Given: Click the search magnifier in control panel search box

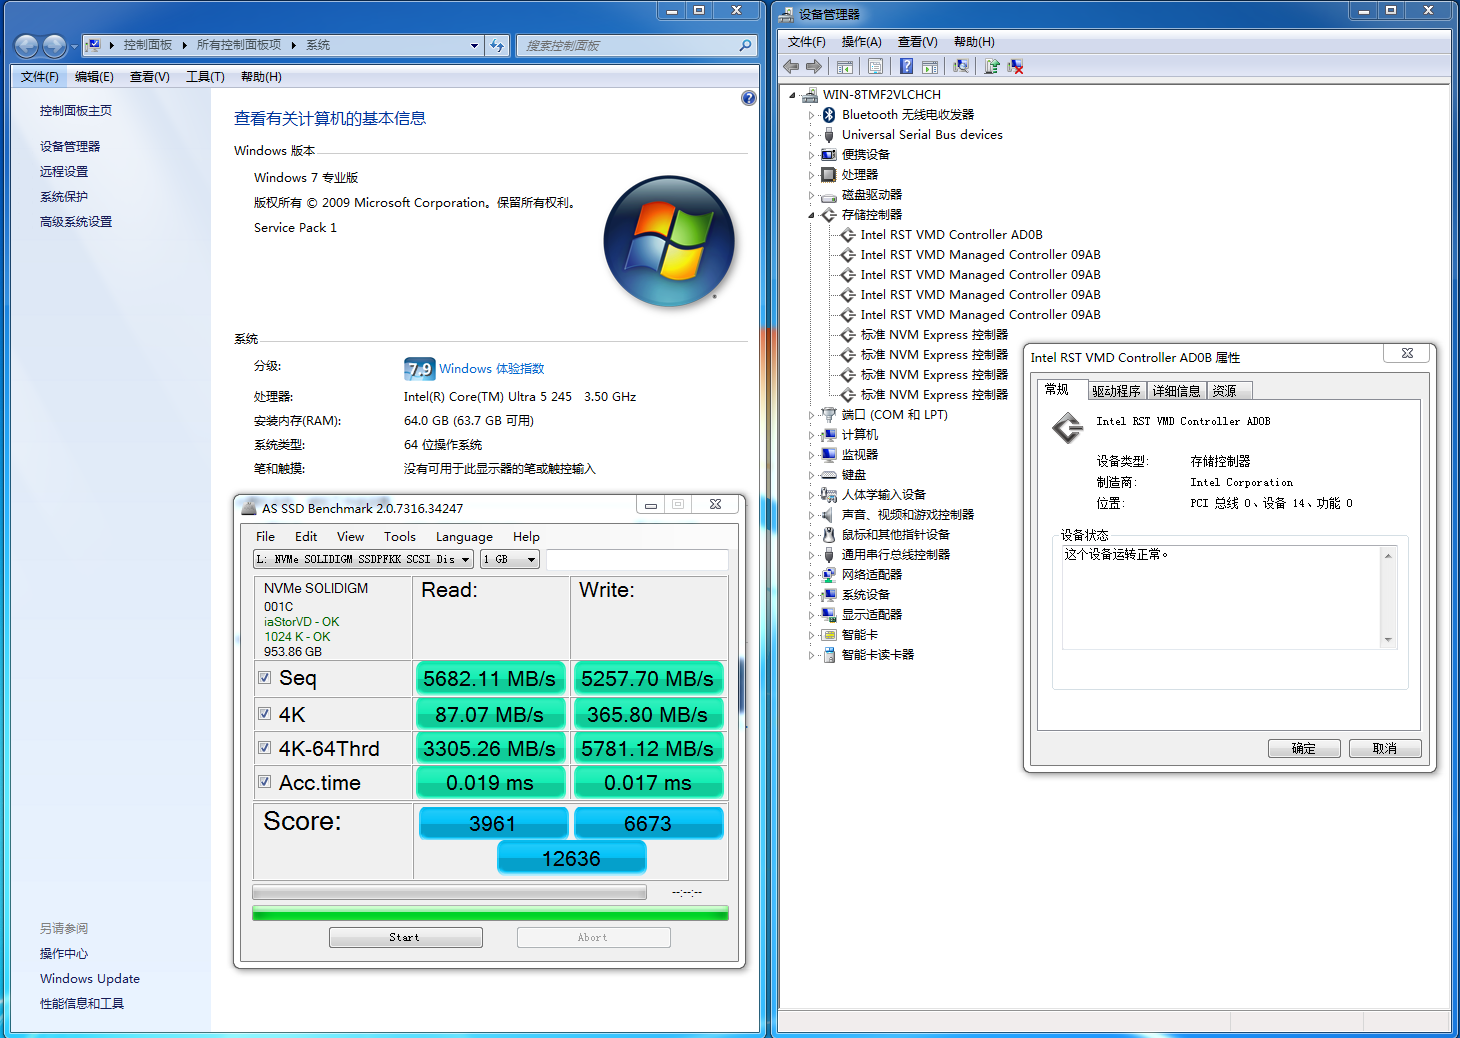Looking at the screenshot, I should point(745,45).
